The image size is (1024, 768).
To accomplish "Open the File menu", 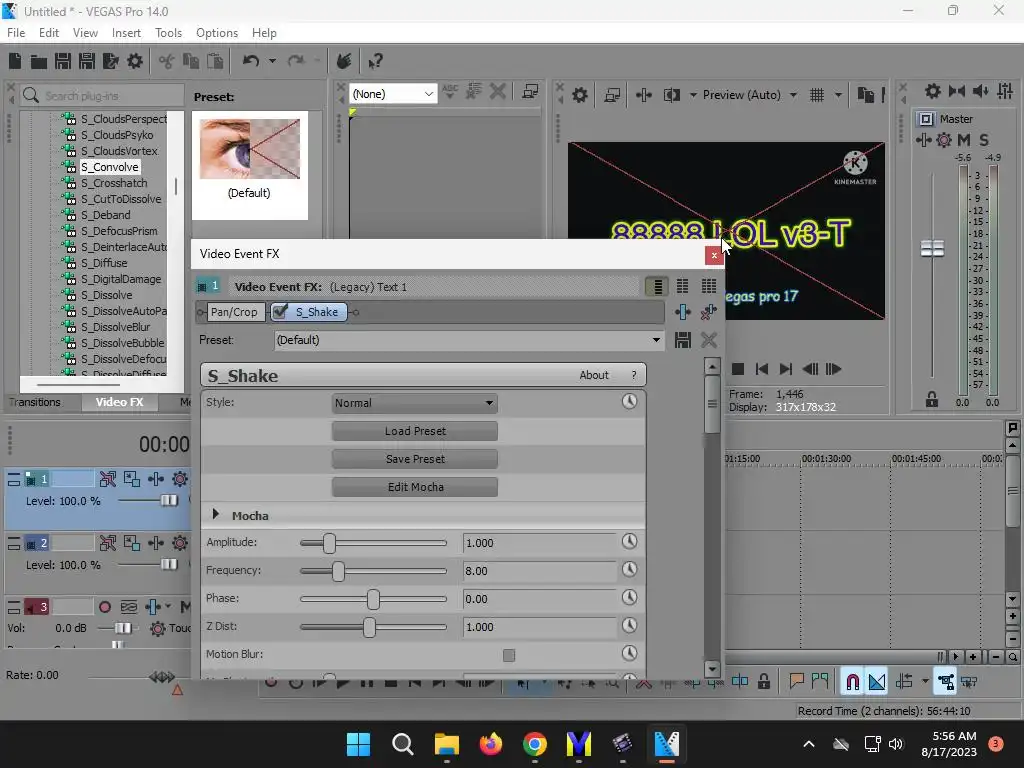I will [x=16, y=33].
